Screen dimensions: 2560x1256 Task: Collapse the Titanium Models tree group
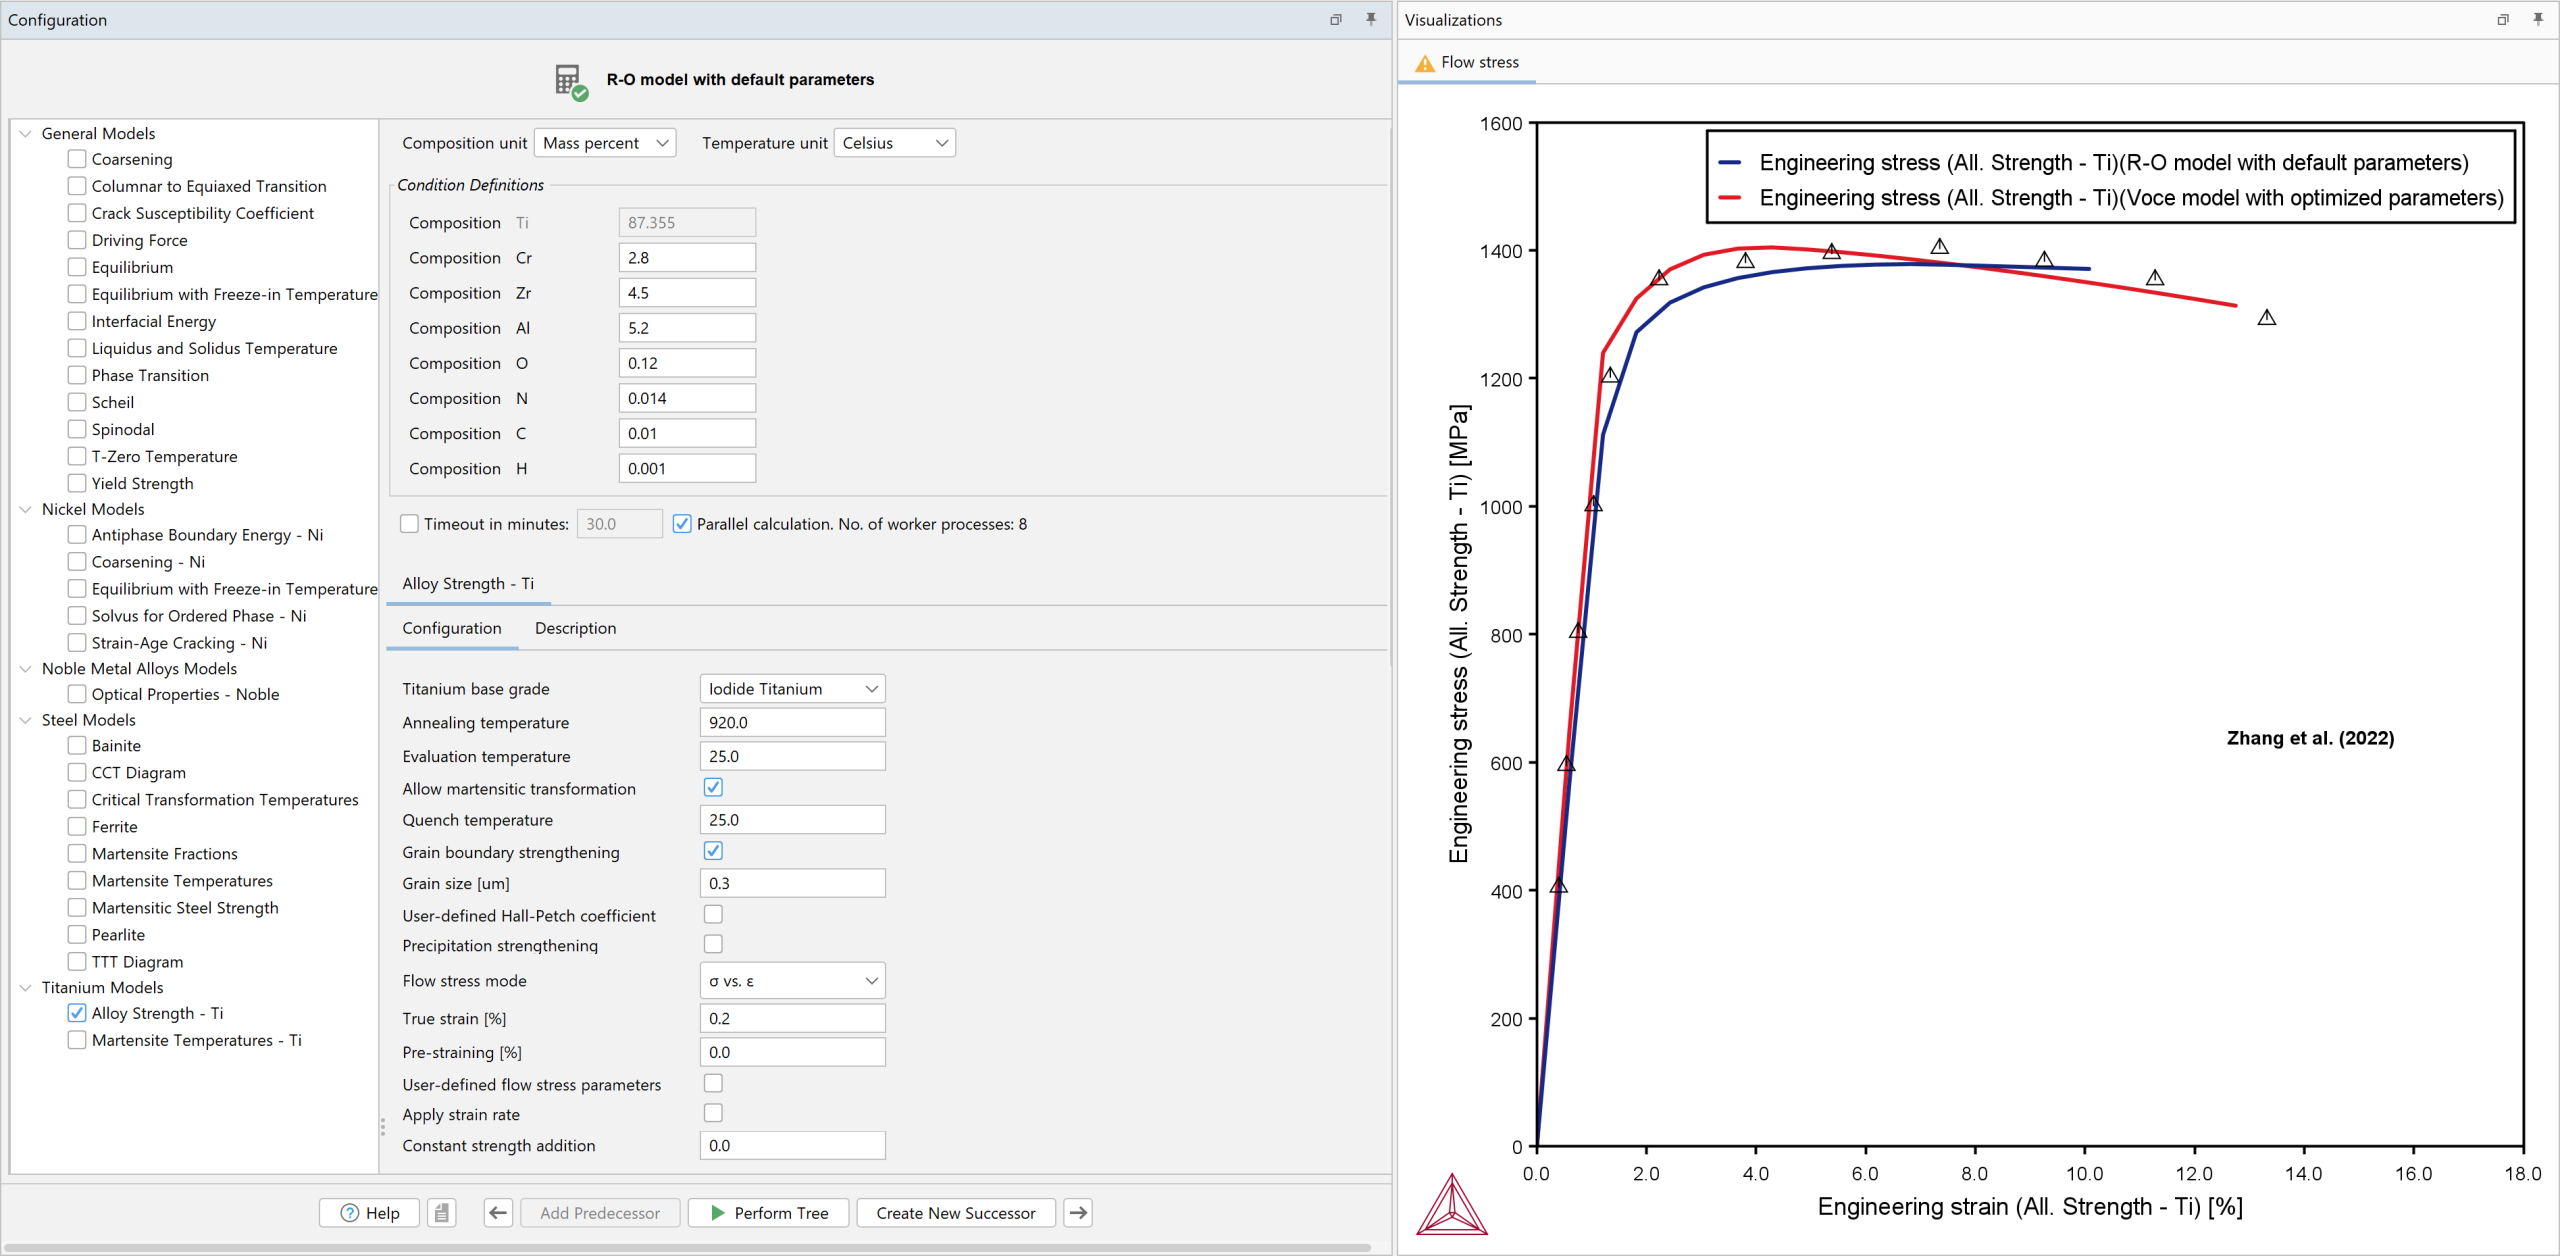click(26, 987)
